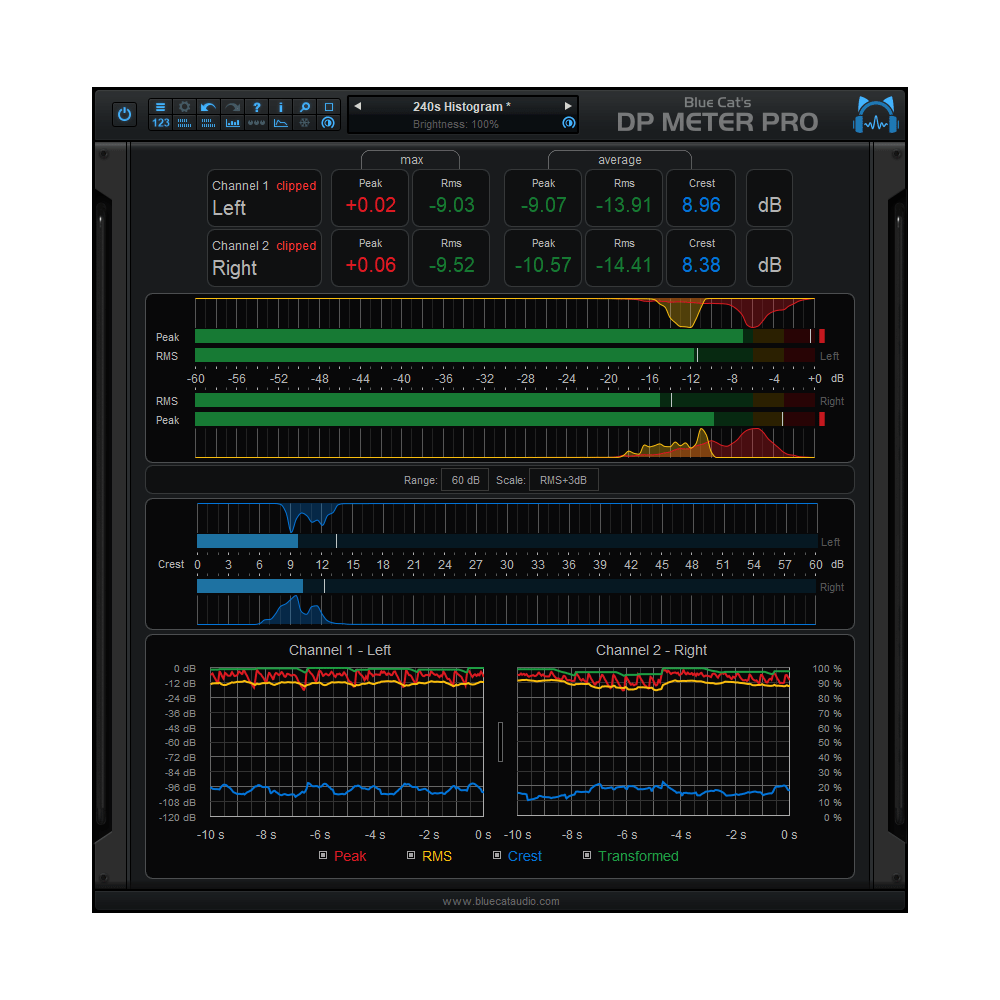
Task: Click the snowflake freeze icon
Action: 304,122
